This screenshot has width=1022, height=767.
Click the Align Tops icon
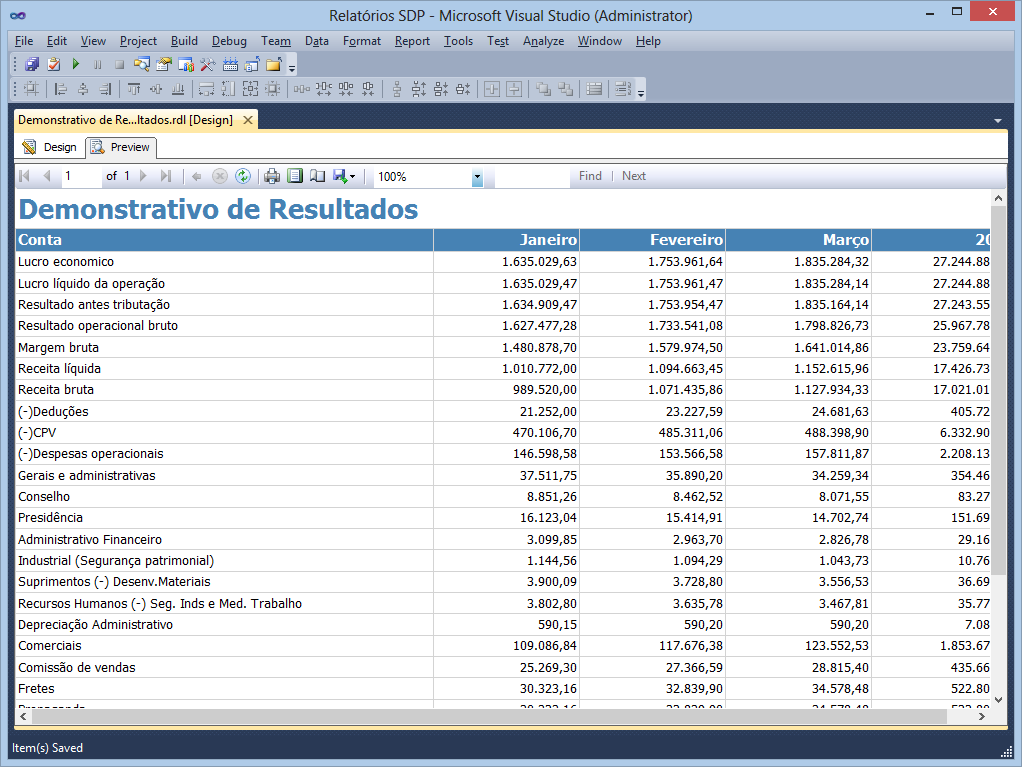(x=134, y=89)
